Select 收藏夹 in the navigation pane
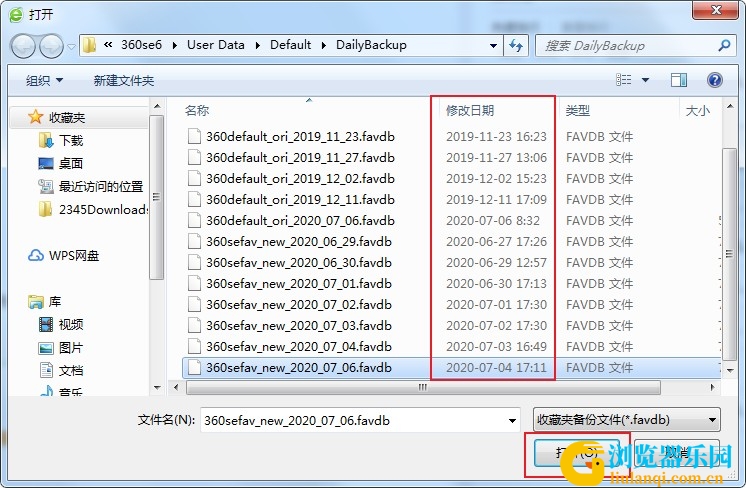Viewport: 746px width, 488px height. pyautogui.click(x=67, y=117)
